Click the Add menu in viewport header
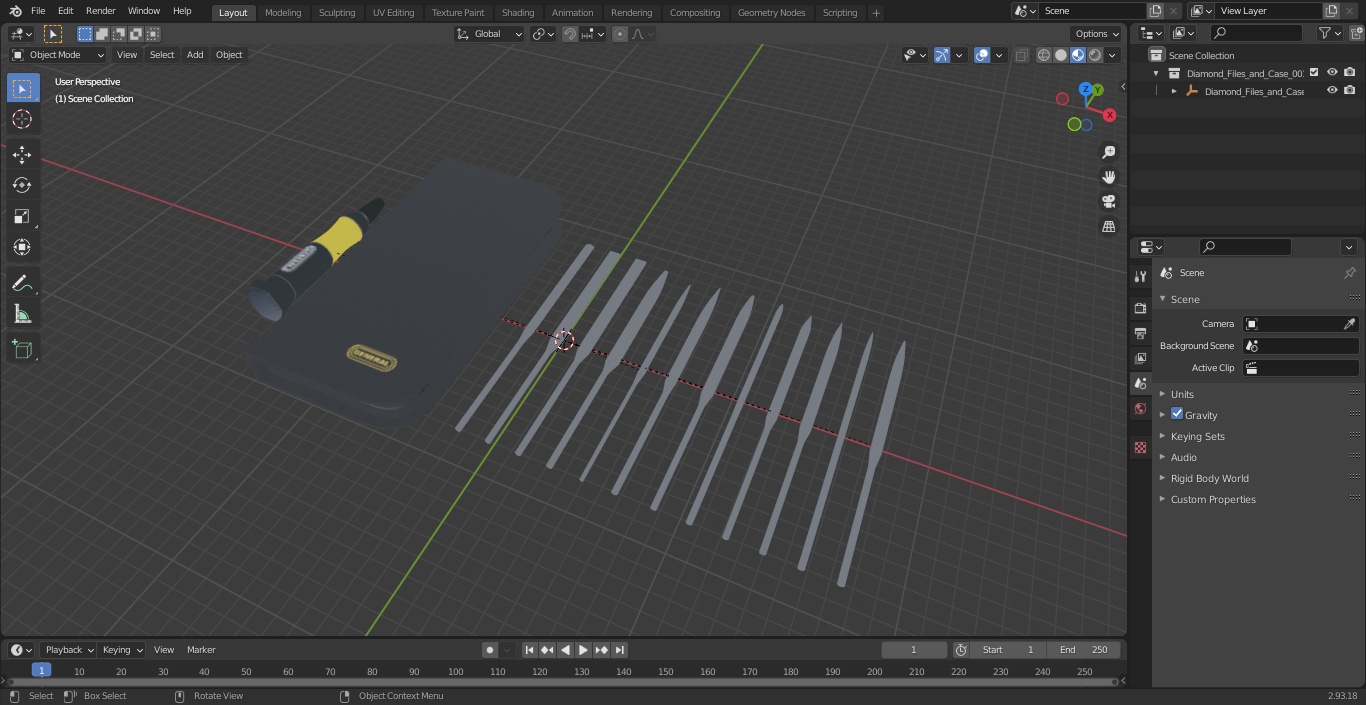Screen dimensions: 1366x705 195,55
